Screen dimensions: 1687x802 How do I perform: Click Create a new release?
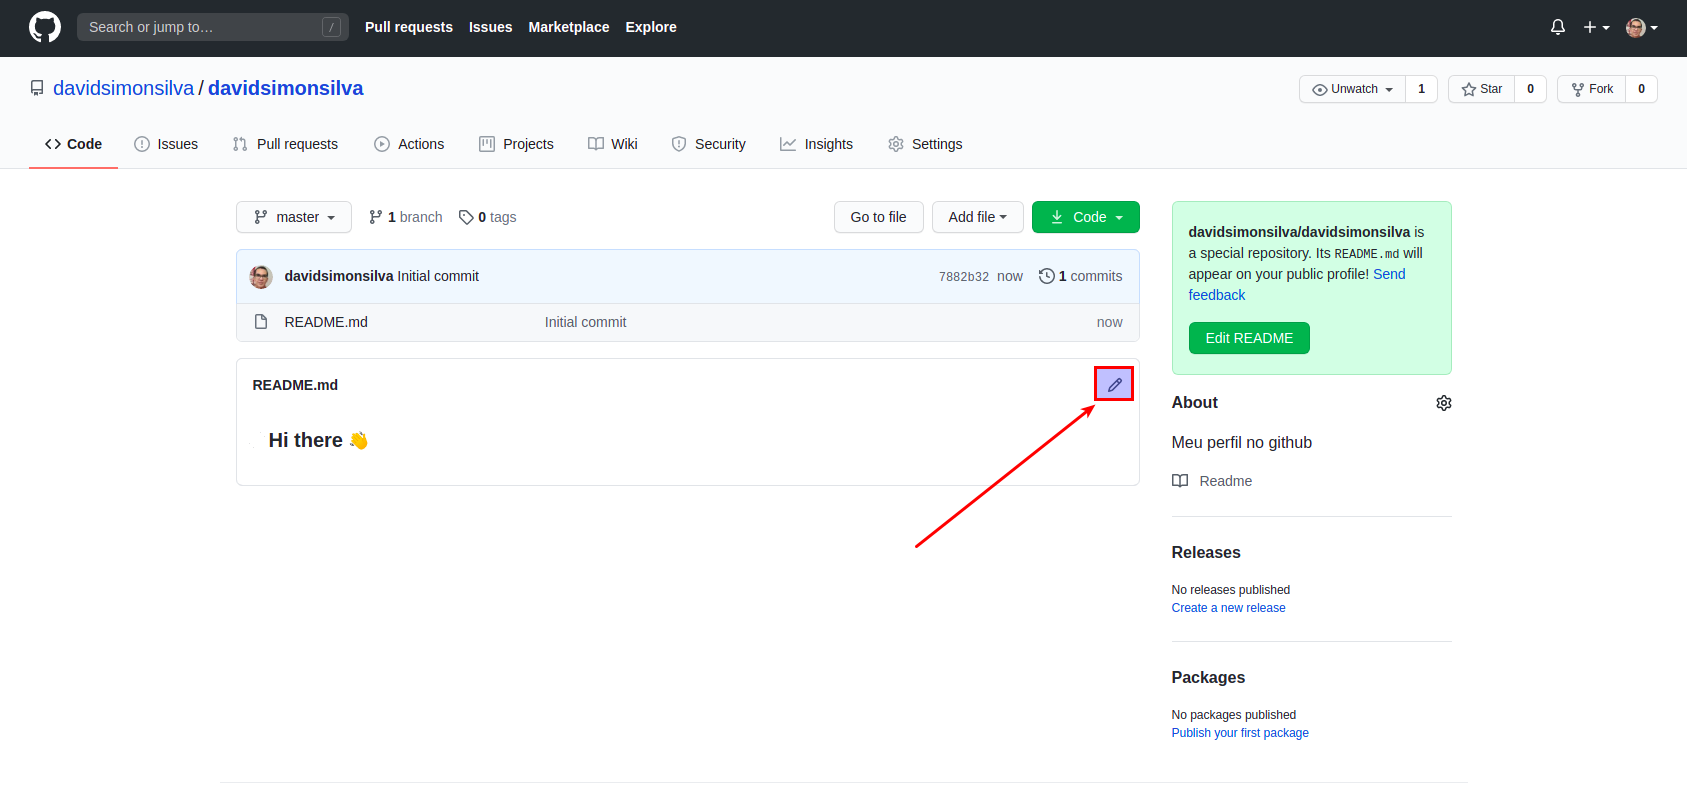coord(1229,608)
